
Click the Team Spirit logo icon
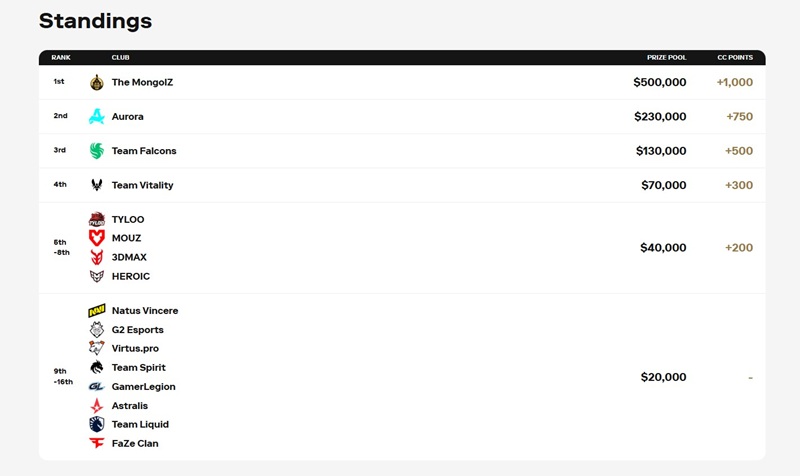pos(97,367)
